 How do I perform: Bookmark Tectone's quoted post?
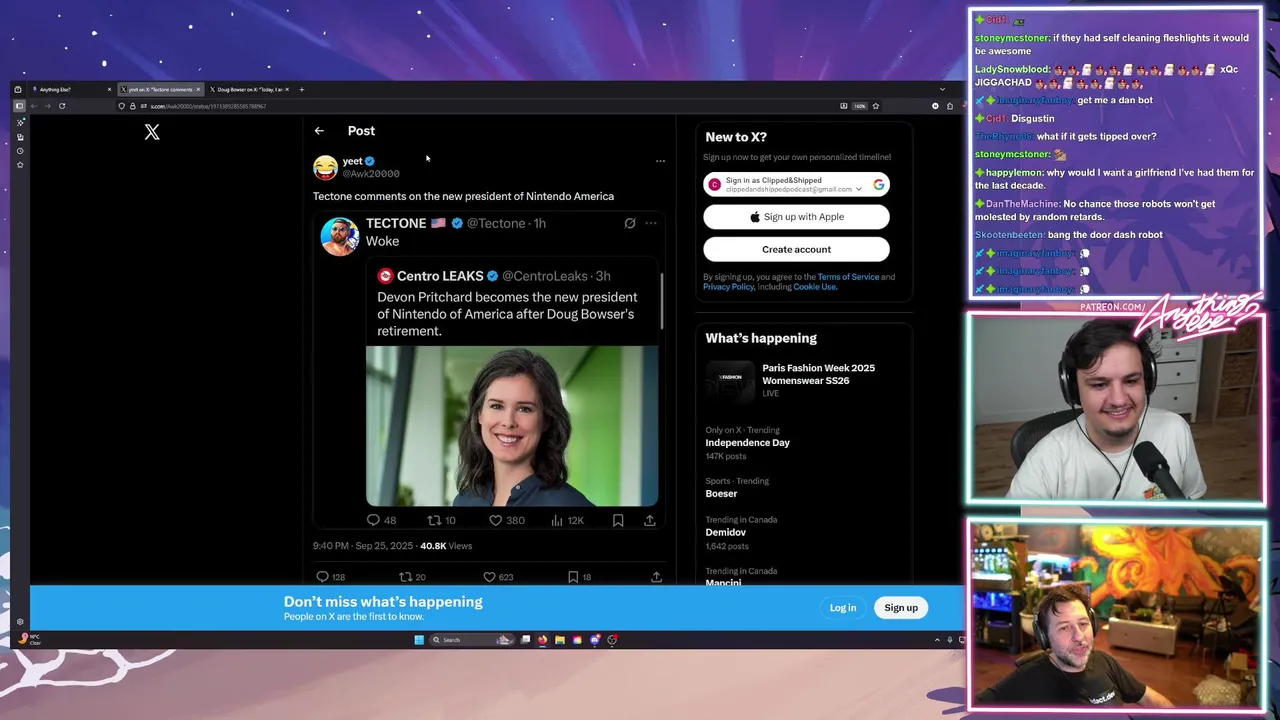click(x=618, y=520)
